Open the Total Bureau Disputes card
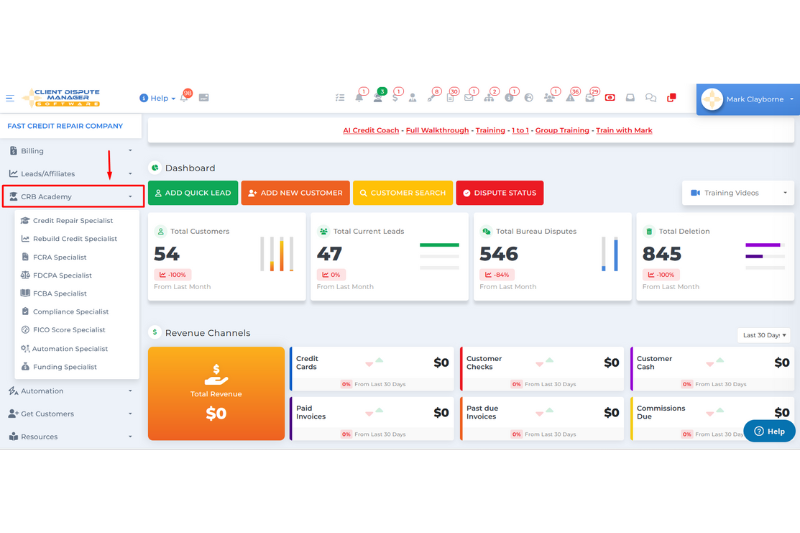 coord(553,257)
